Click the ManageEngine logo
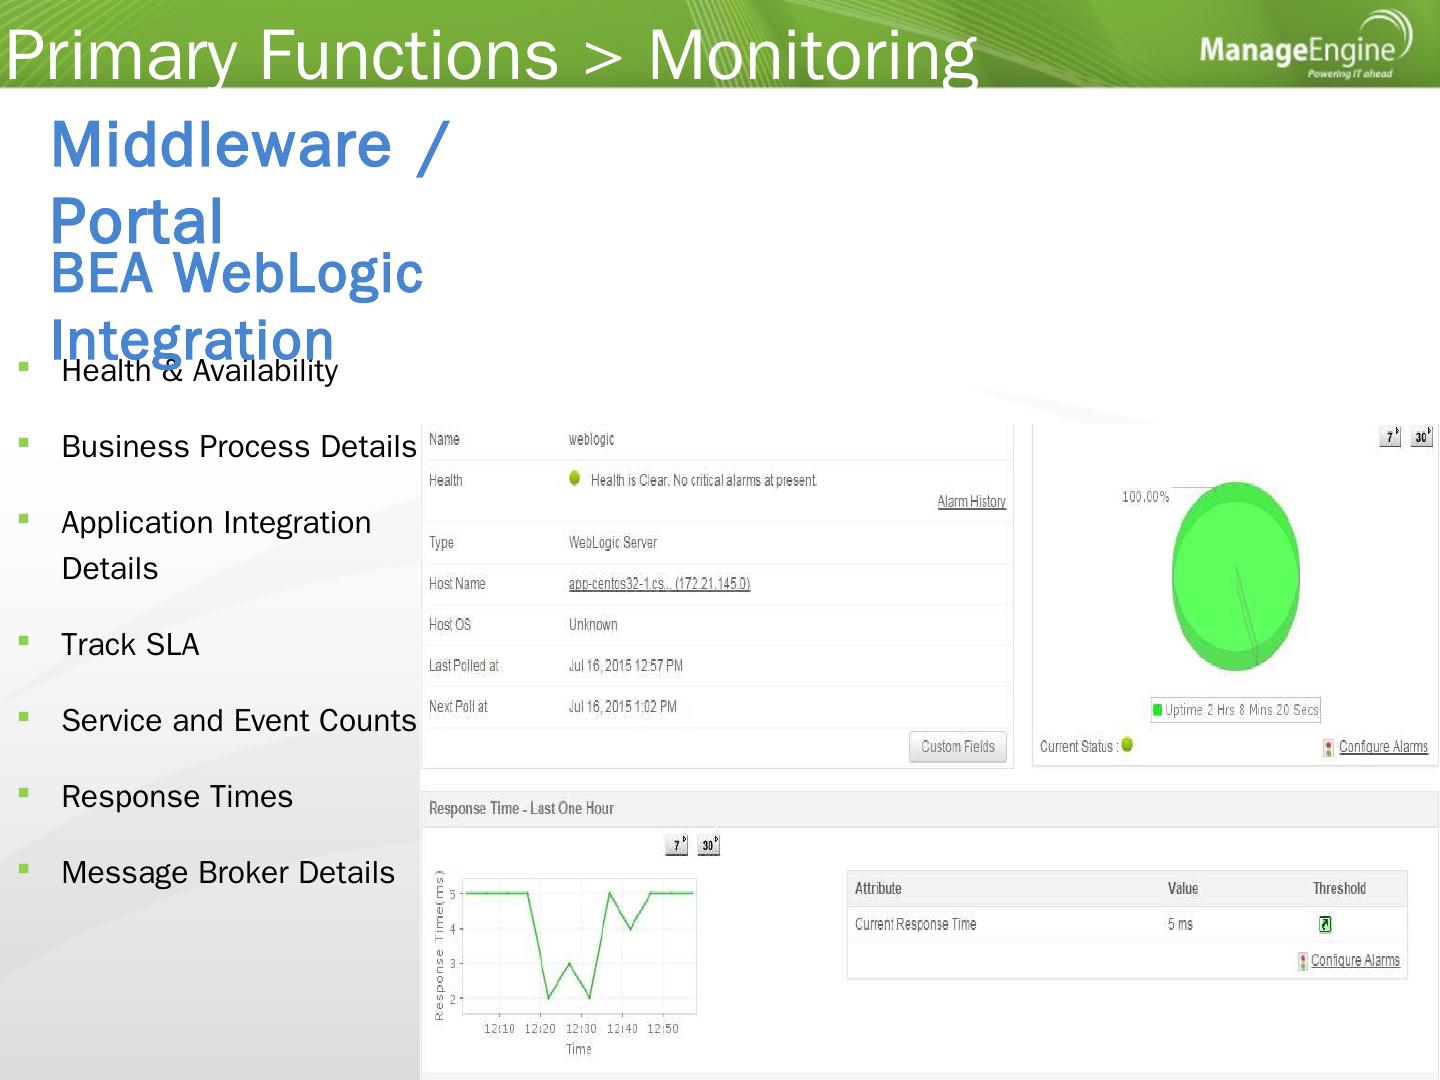Viewport: 1440px width, 1080px height. pos(1305,45)
